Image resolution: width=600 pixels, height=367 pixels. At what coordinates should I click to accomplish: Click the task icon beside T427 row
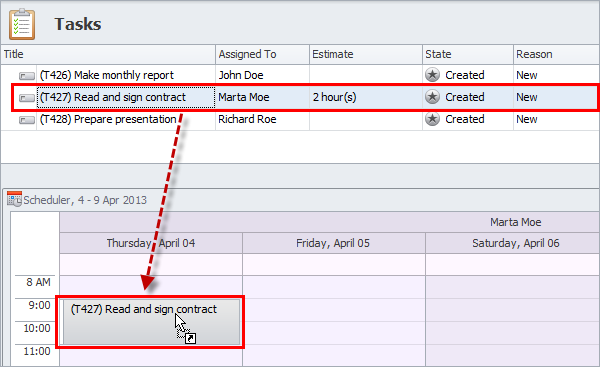[x=27, y=98]
